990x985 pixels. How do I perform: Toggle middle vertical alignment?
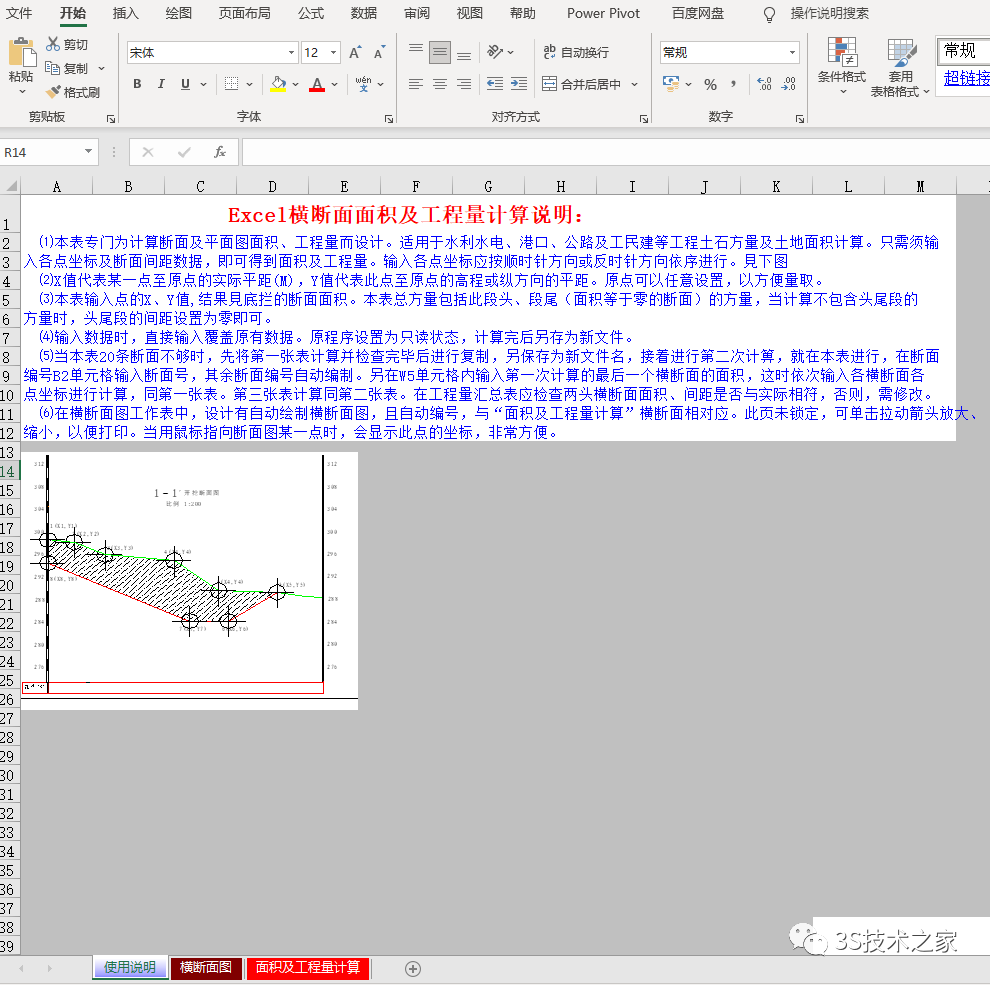click(x=440, y=53)
